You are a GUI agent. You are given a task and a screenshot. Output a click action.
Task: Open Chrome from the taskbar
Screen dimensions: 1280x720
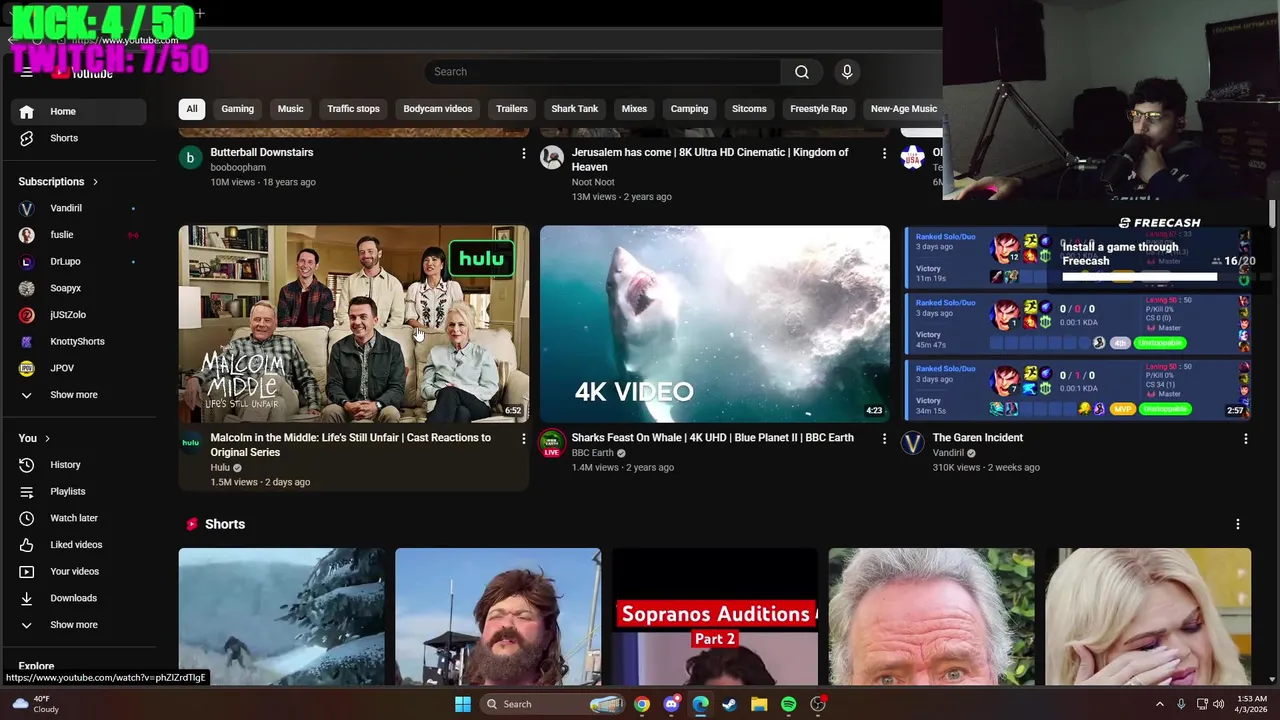pyautogui.click(x=641, y=704)
